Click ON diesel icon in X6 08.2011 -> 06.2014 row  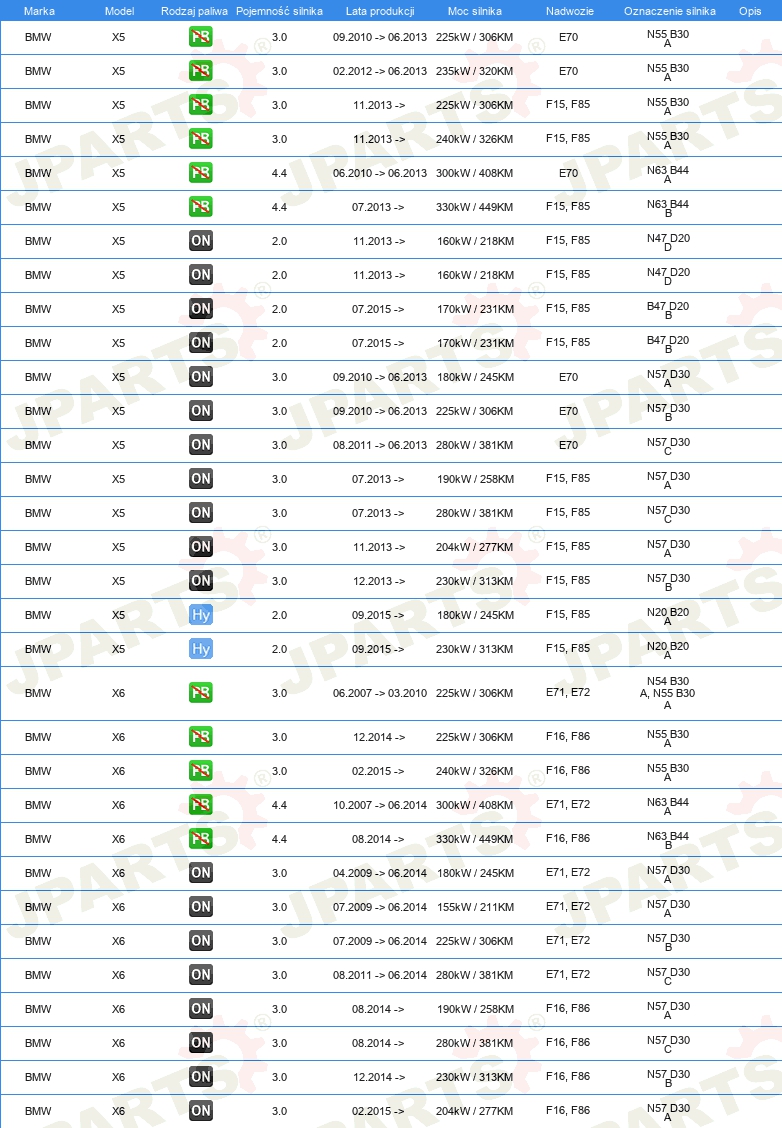(x=201, y=975)
